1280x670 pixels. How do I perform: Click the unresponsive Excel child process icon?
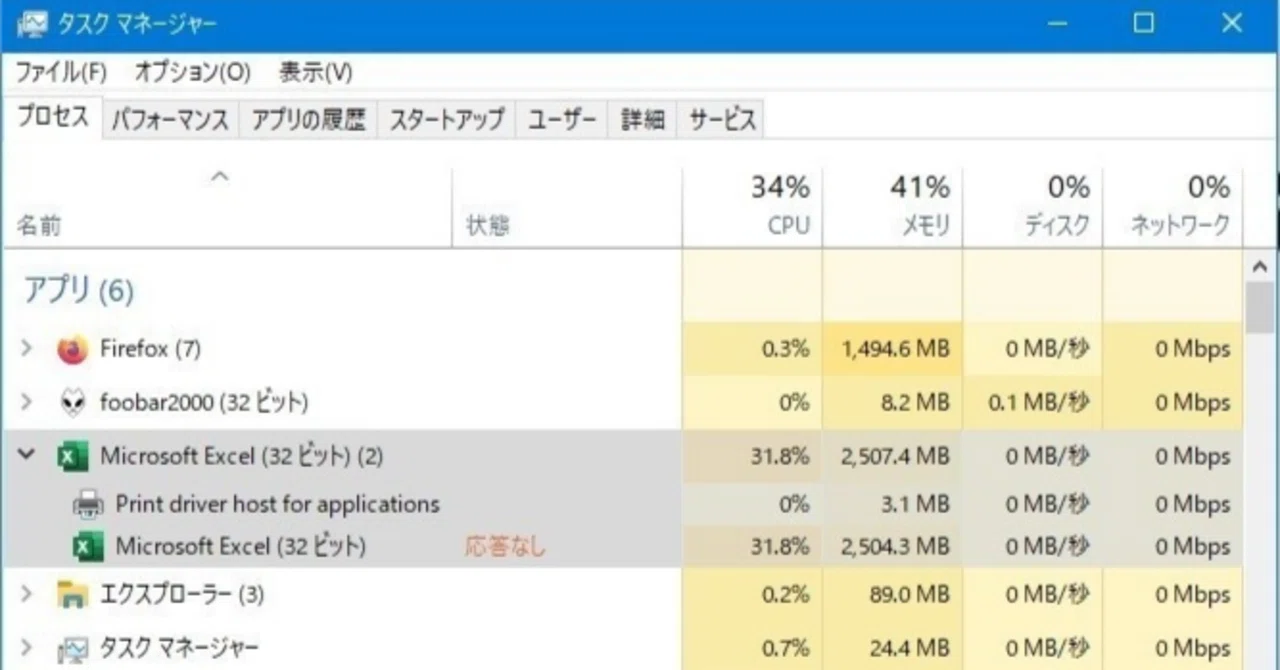tap(88, 547)
